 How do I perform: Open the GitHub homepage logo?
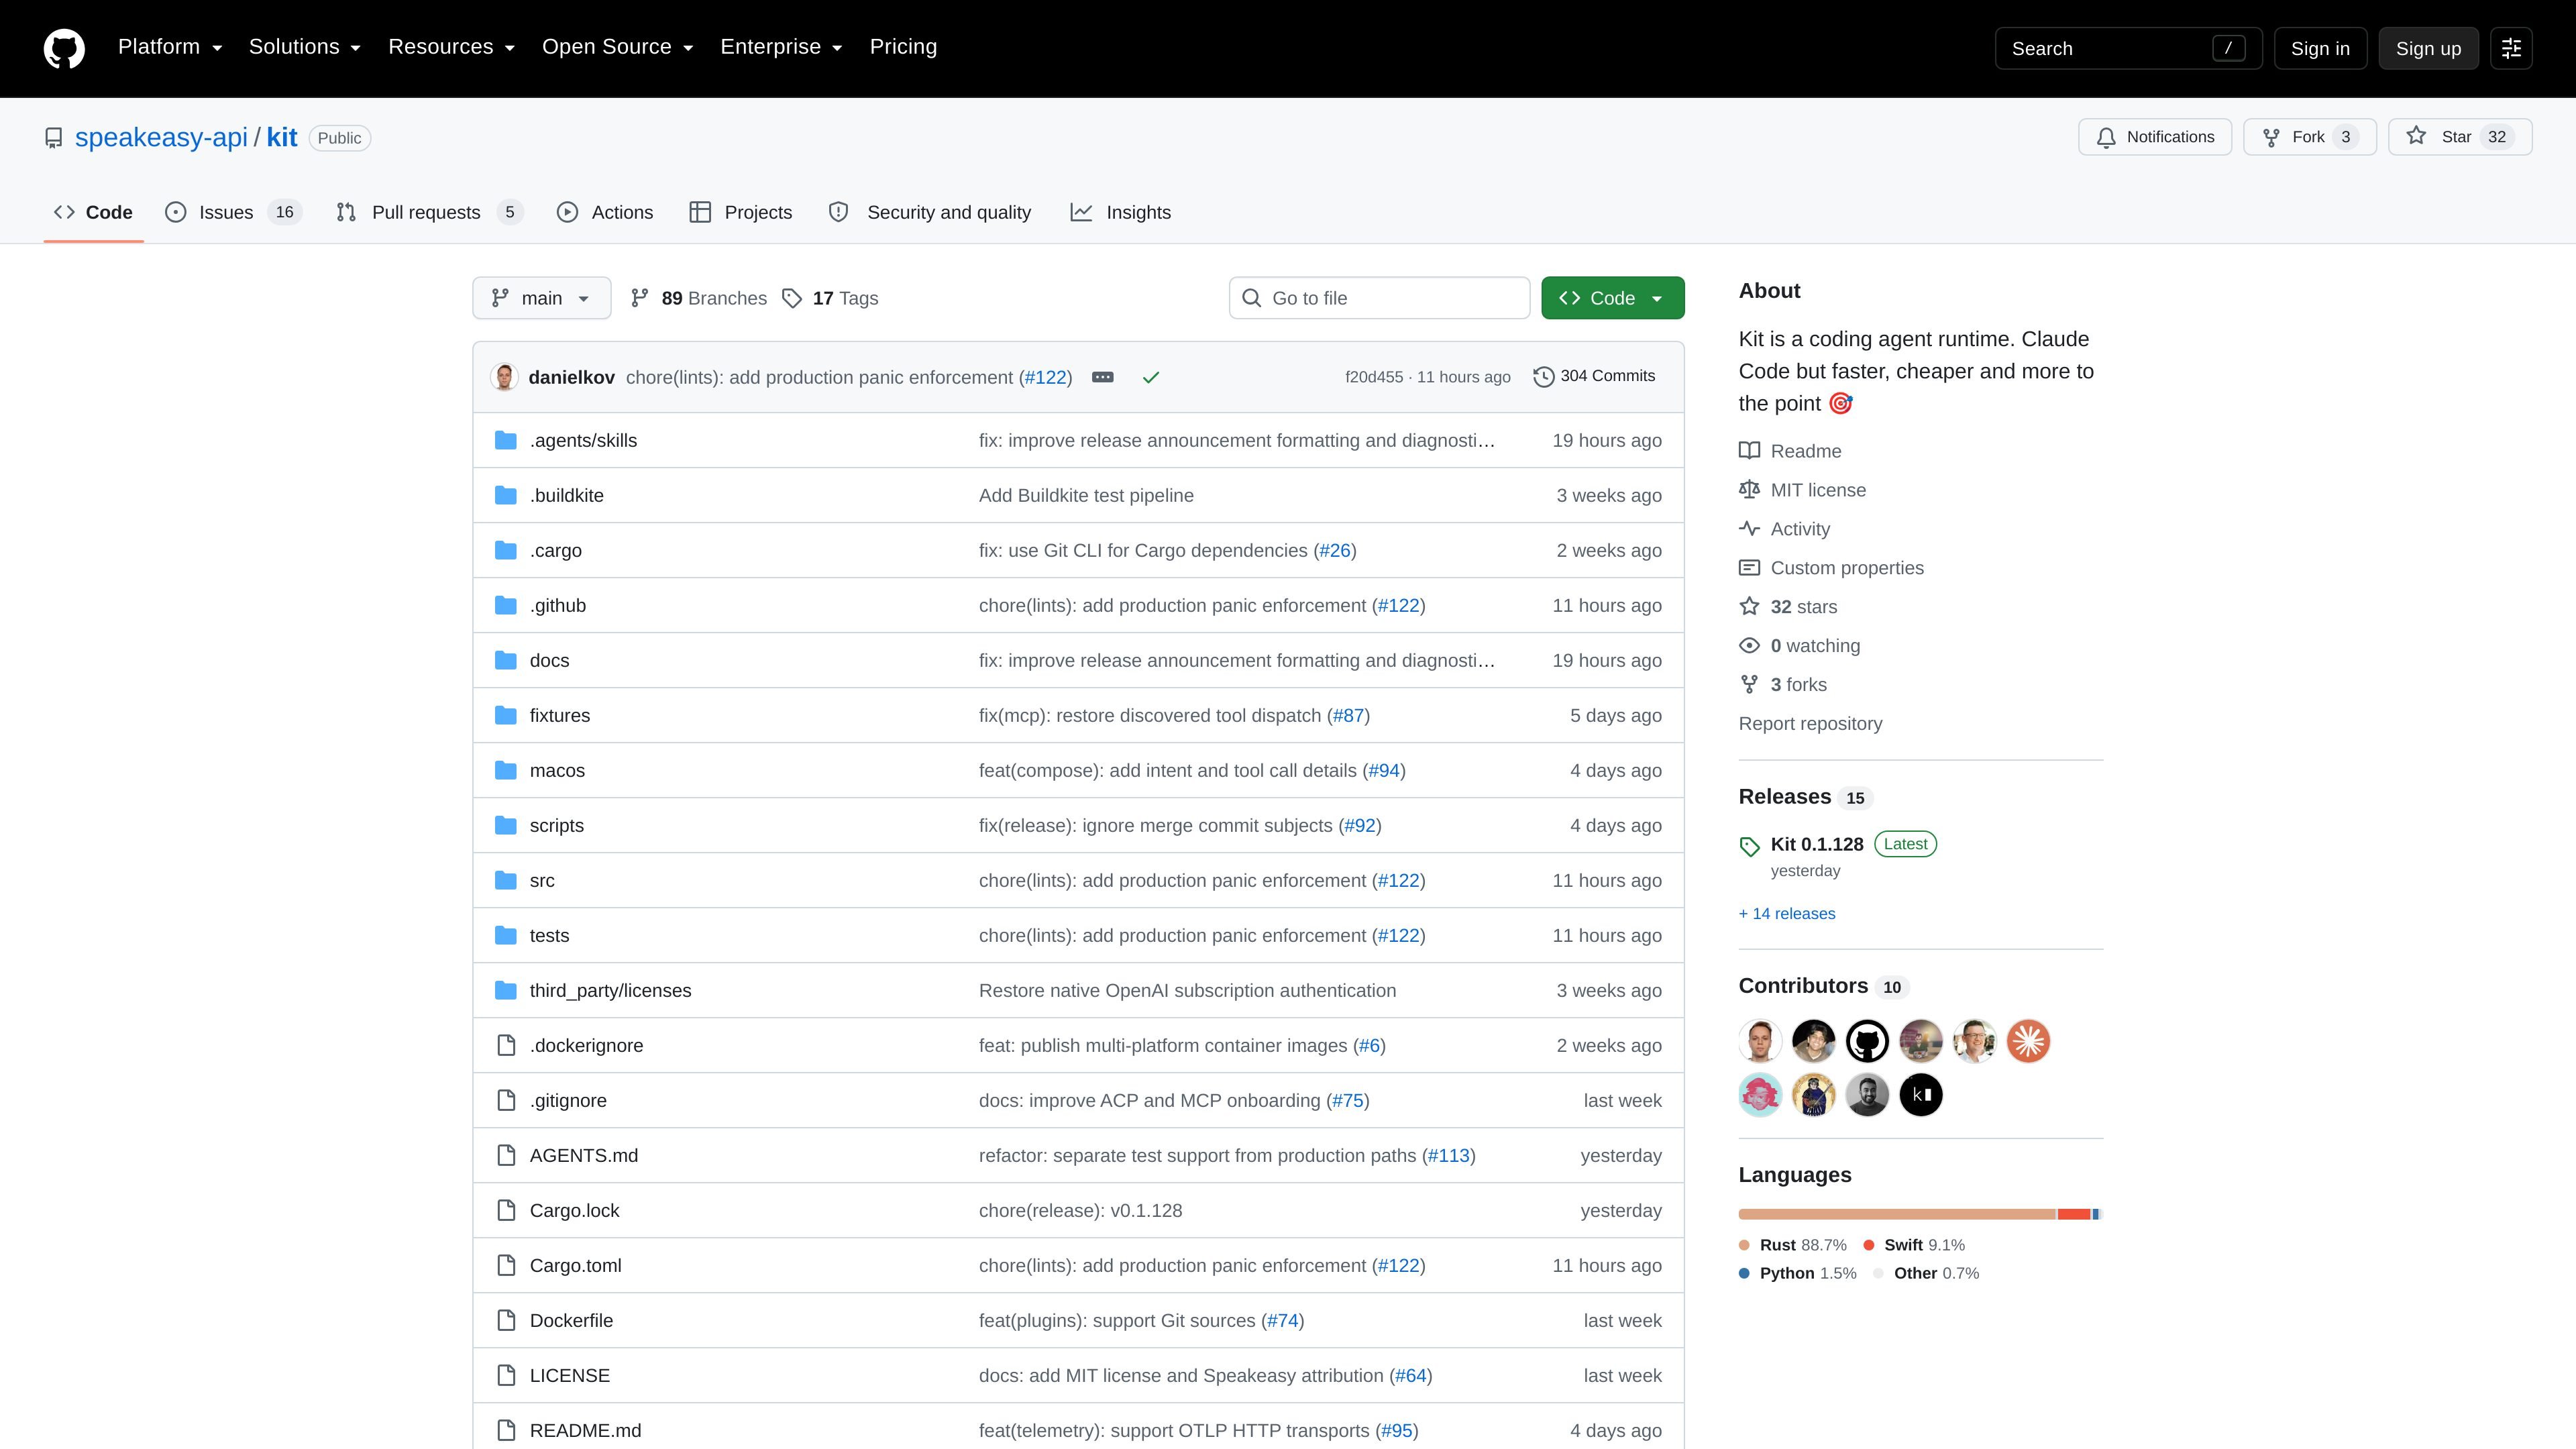(64, 48)
